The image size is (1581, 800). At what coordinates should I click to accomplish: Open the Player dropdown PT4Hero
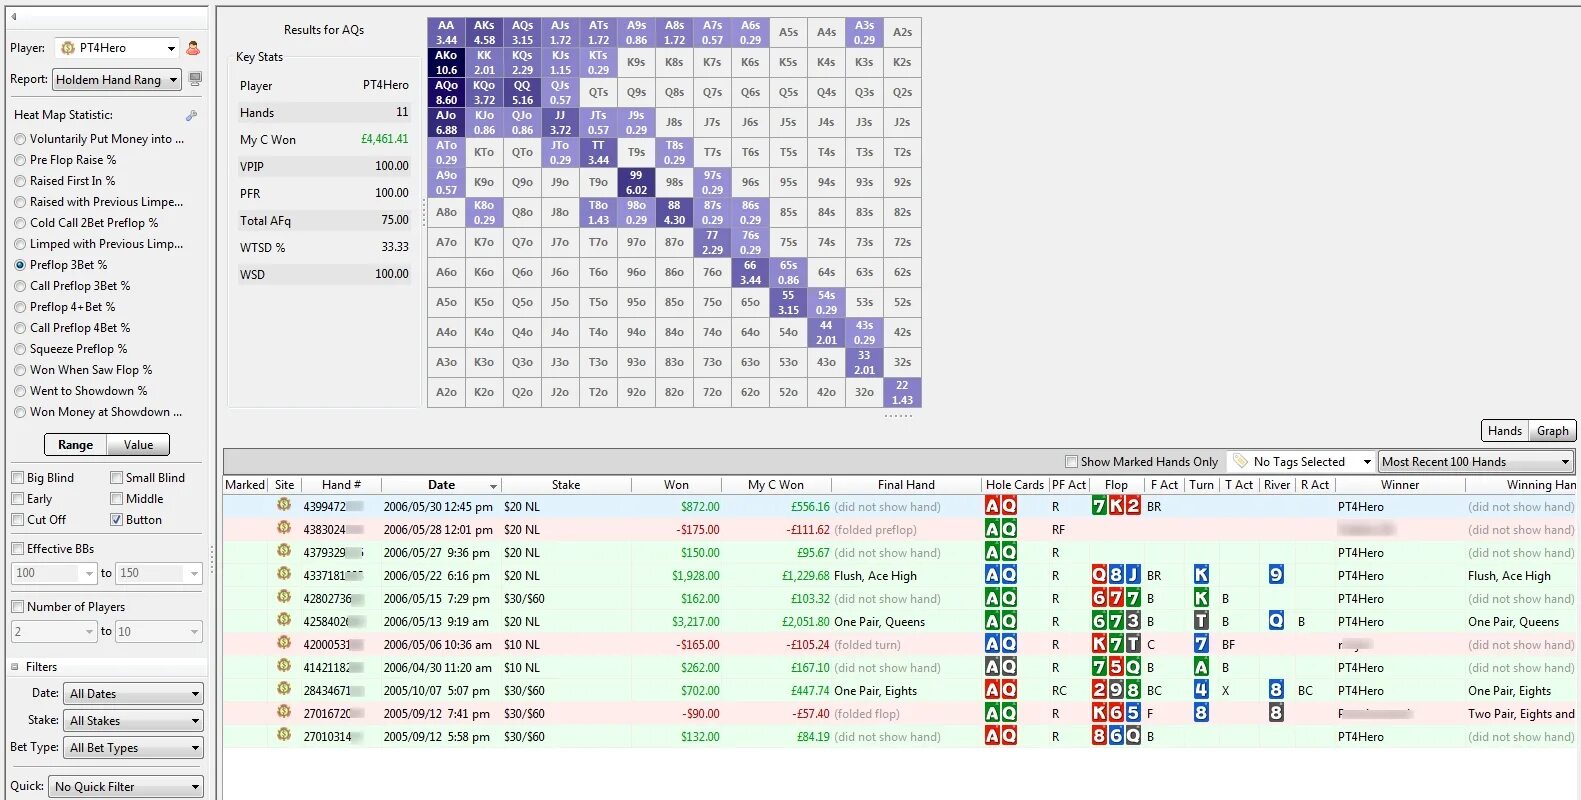(117, 48)
